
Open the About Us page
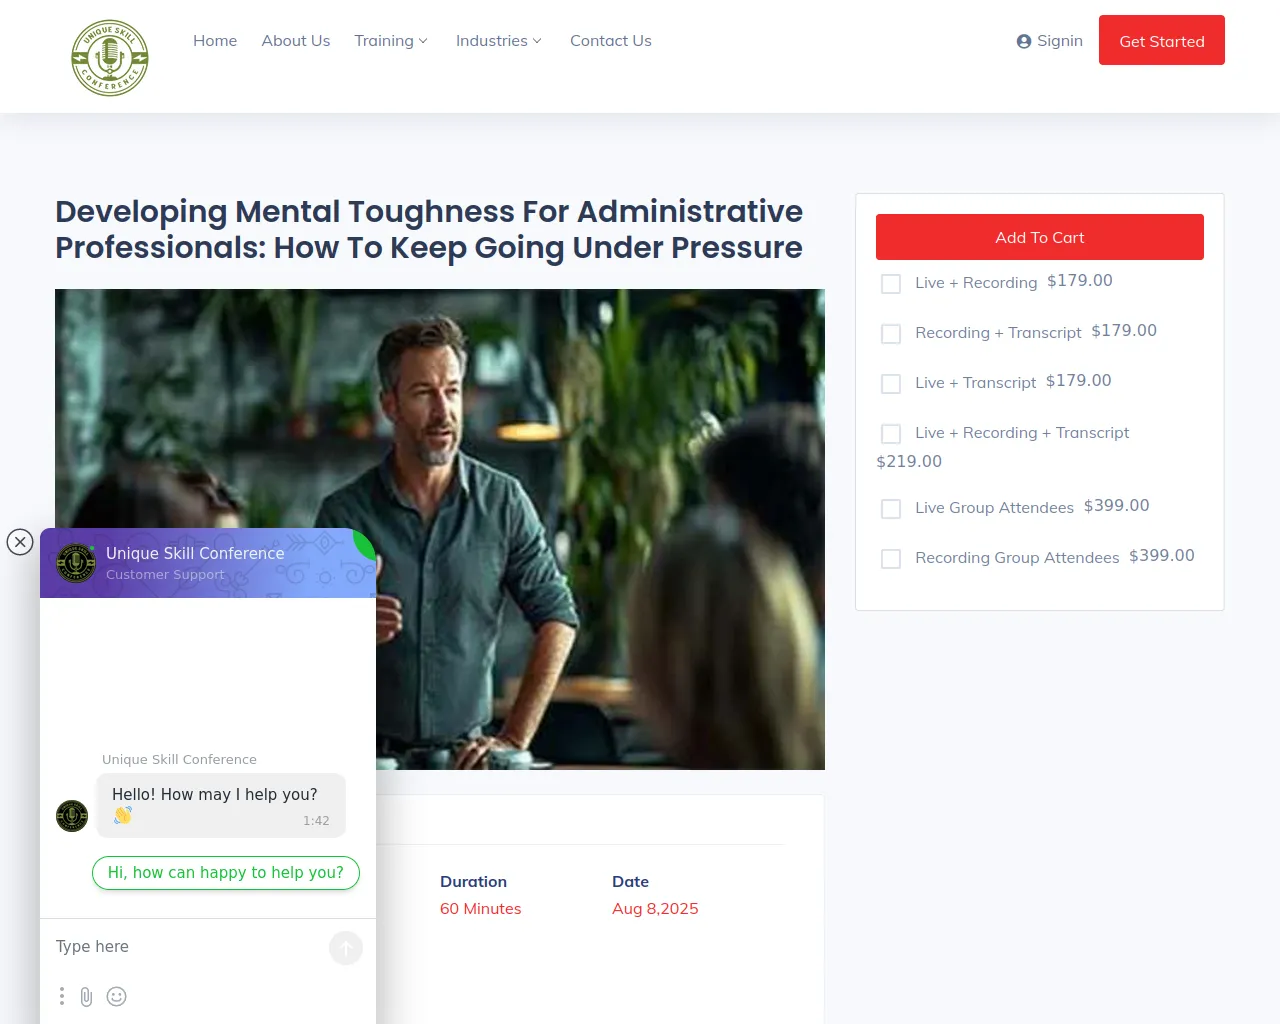(296, 41)
